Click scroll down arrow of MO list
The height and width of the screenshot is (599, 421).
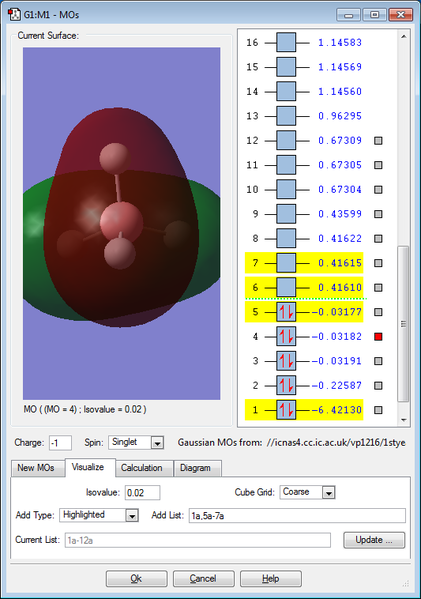(403, 420)
